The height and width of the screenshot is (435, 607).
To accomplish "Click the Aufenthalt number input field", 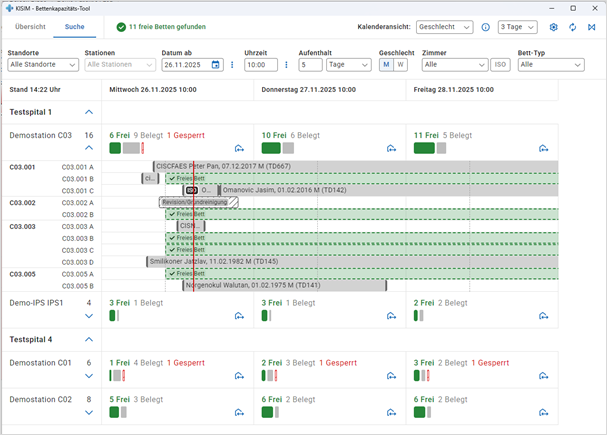I will (310, 65).
